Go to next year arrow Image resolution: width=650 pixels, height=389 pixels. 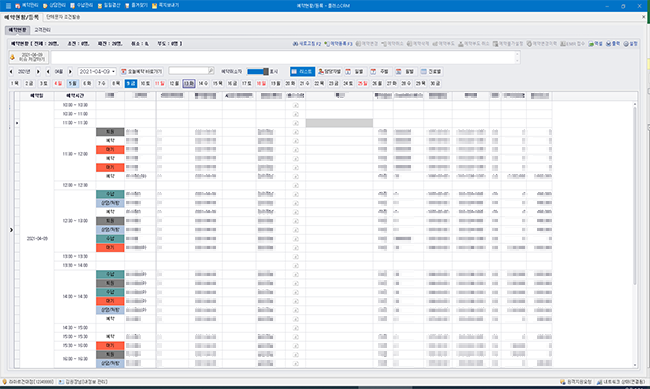[x=38, y=72]
